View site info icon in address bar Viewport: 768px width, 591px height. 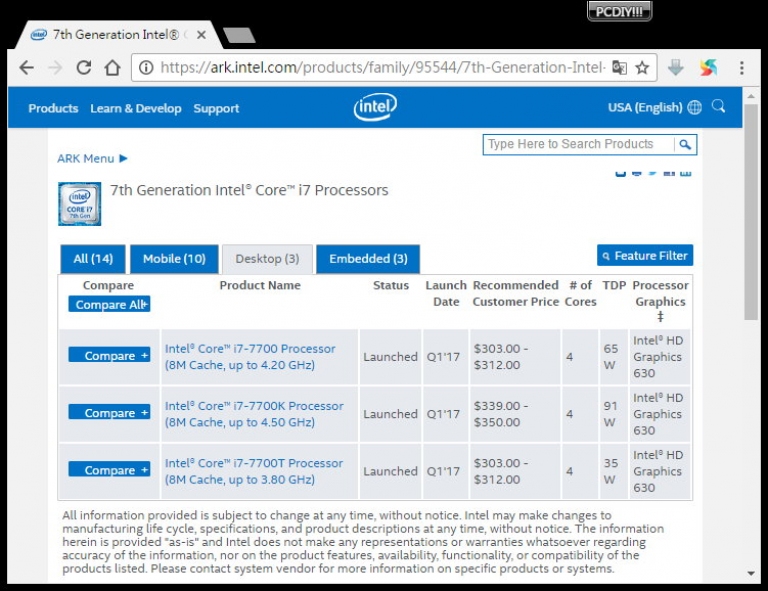pos(146,68)
